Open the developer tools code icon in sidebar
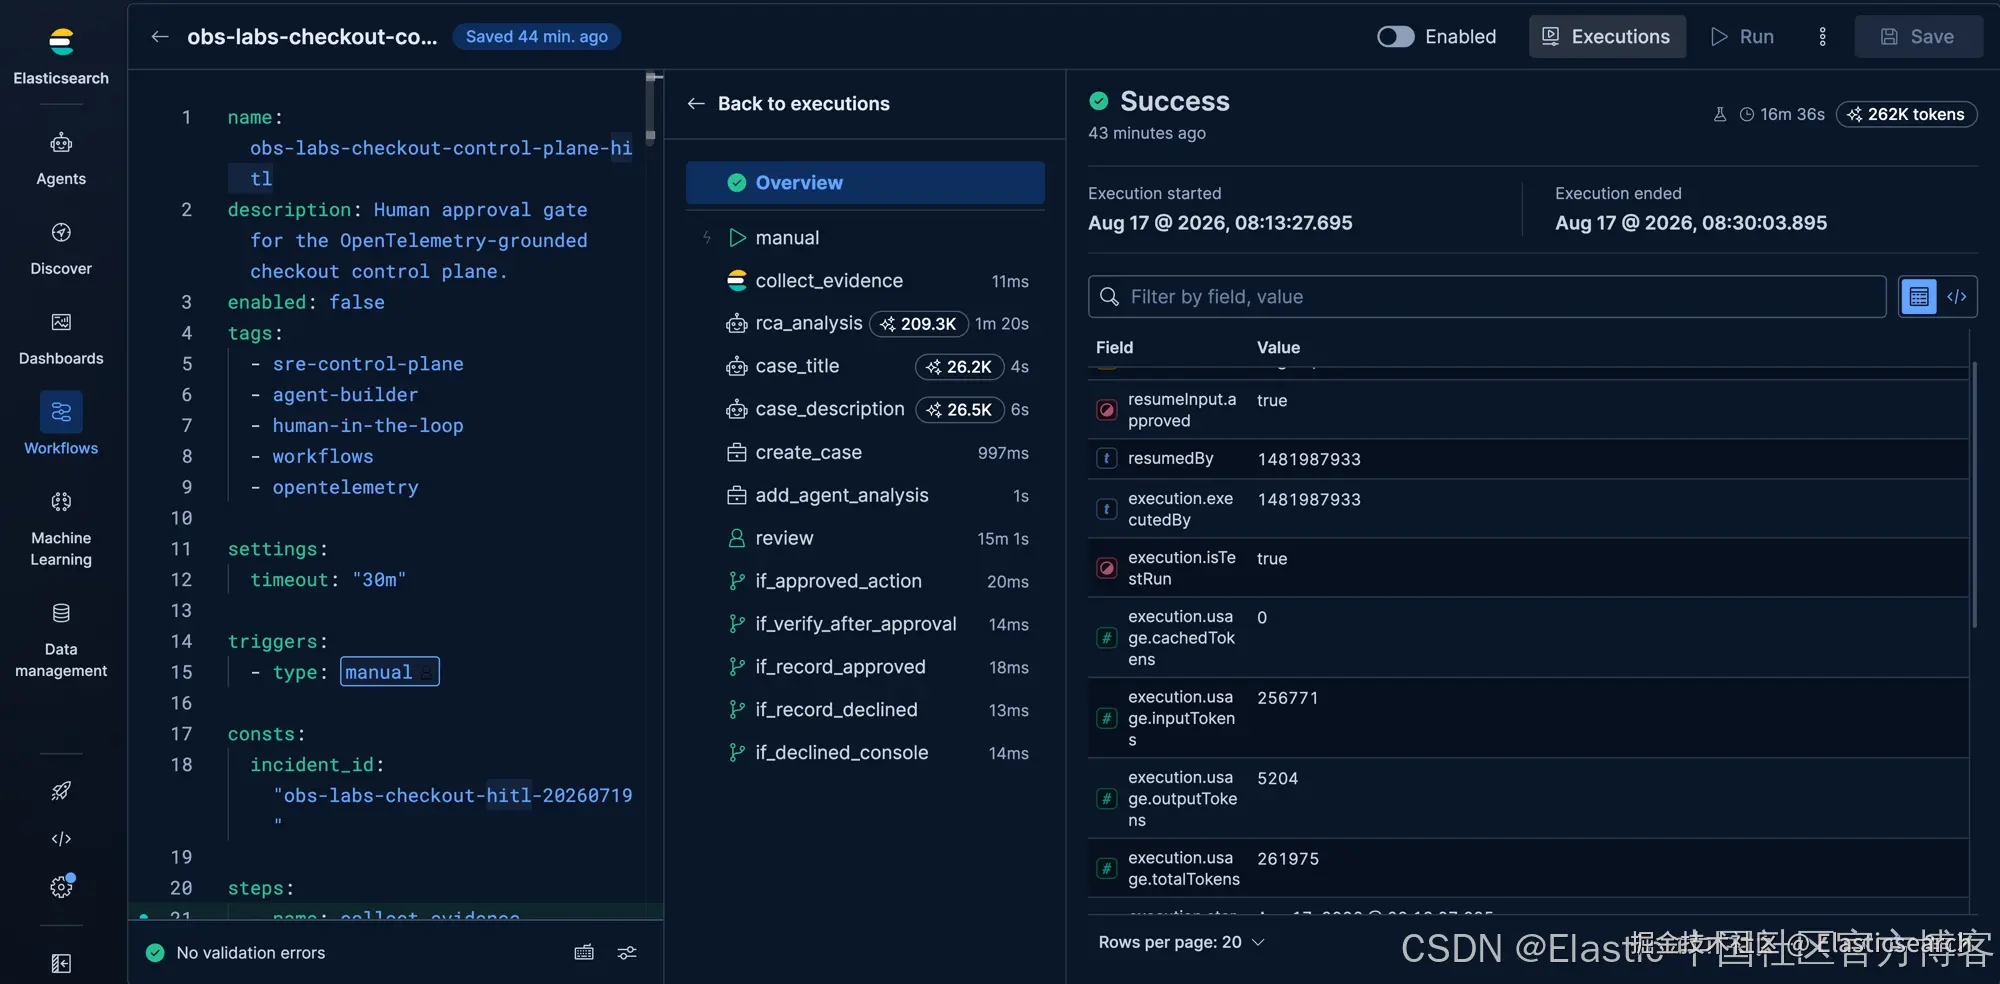 (61, 839)
